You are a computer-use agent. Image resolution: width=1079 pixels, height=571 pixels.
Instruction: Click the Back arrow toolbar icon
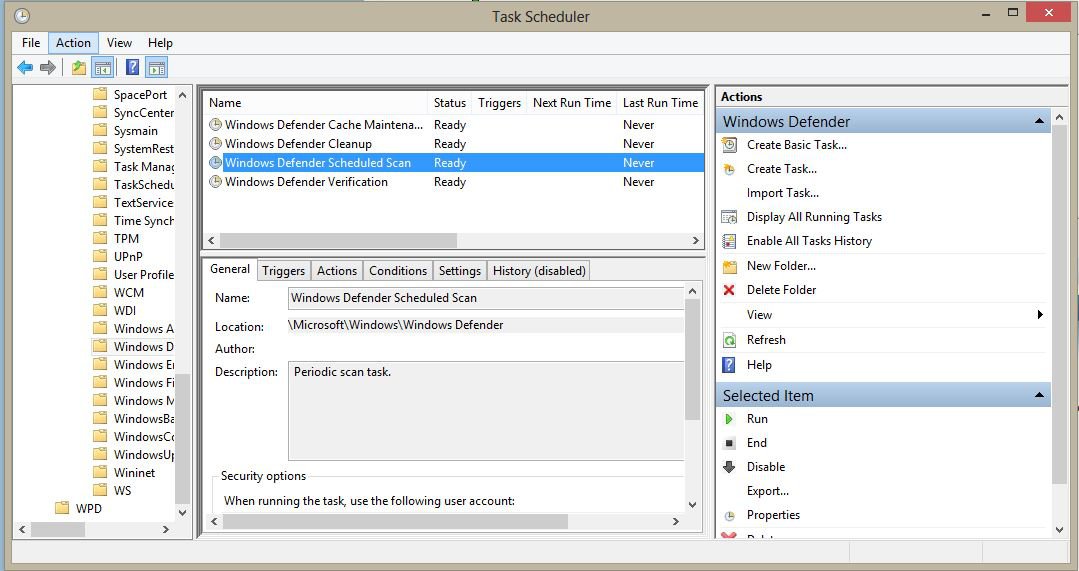pyautogui.click(x=25, y=68)
